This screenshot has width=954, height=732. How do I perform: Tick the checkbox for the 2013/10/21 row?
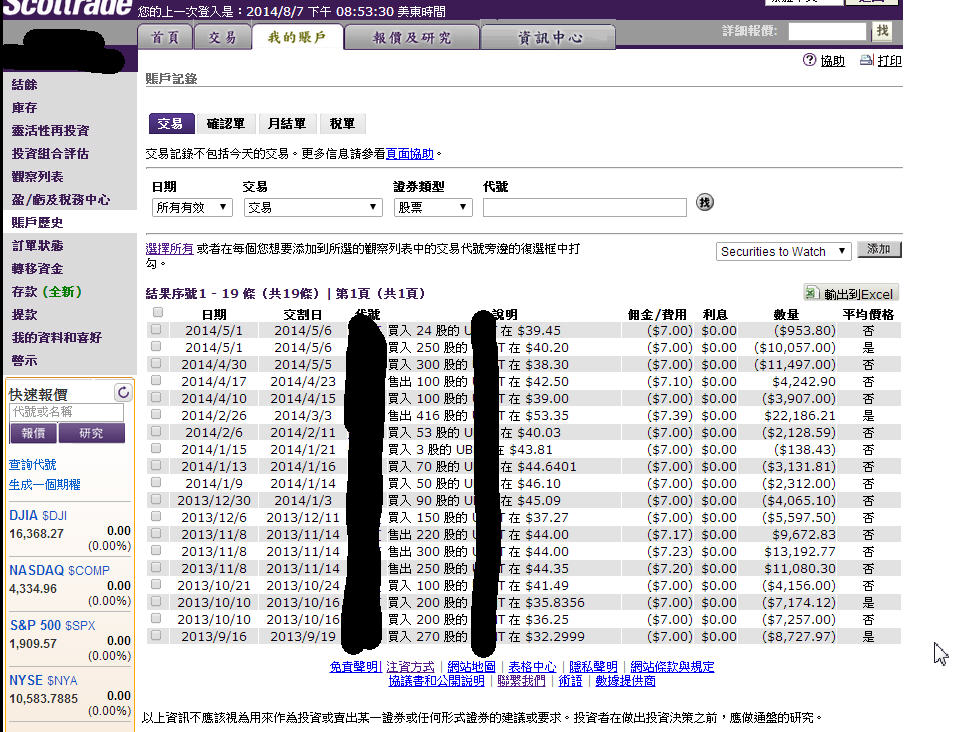point(156,584)
